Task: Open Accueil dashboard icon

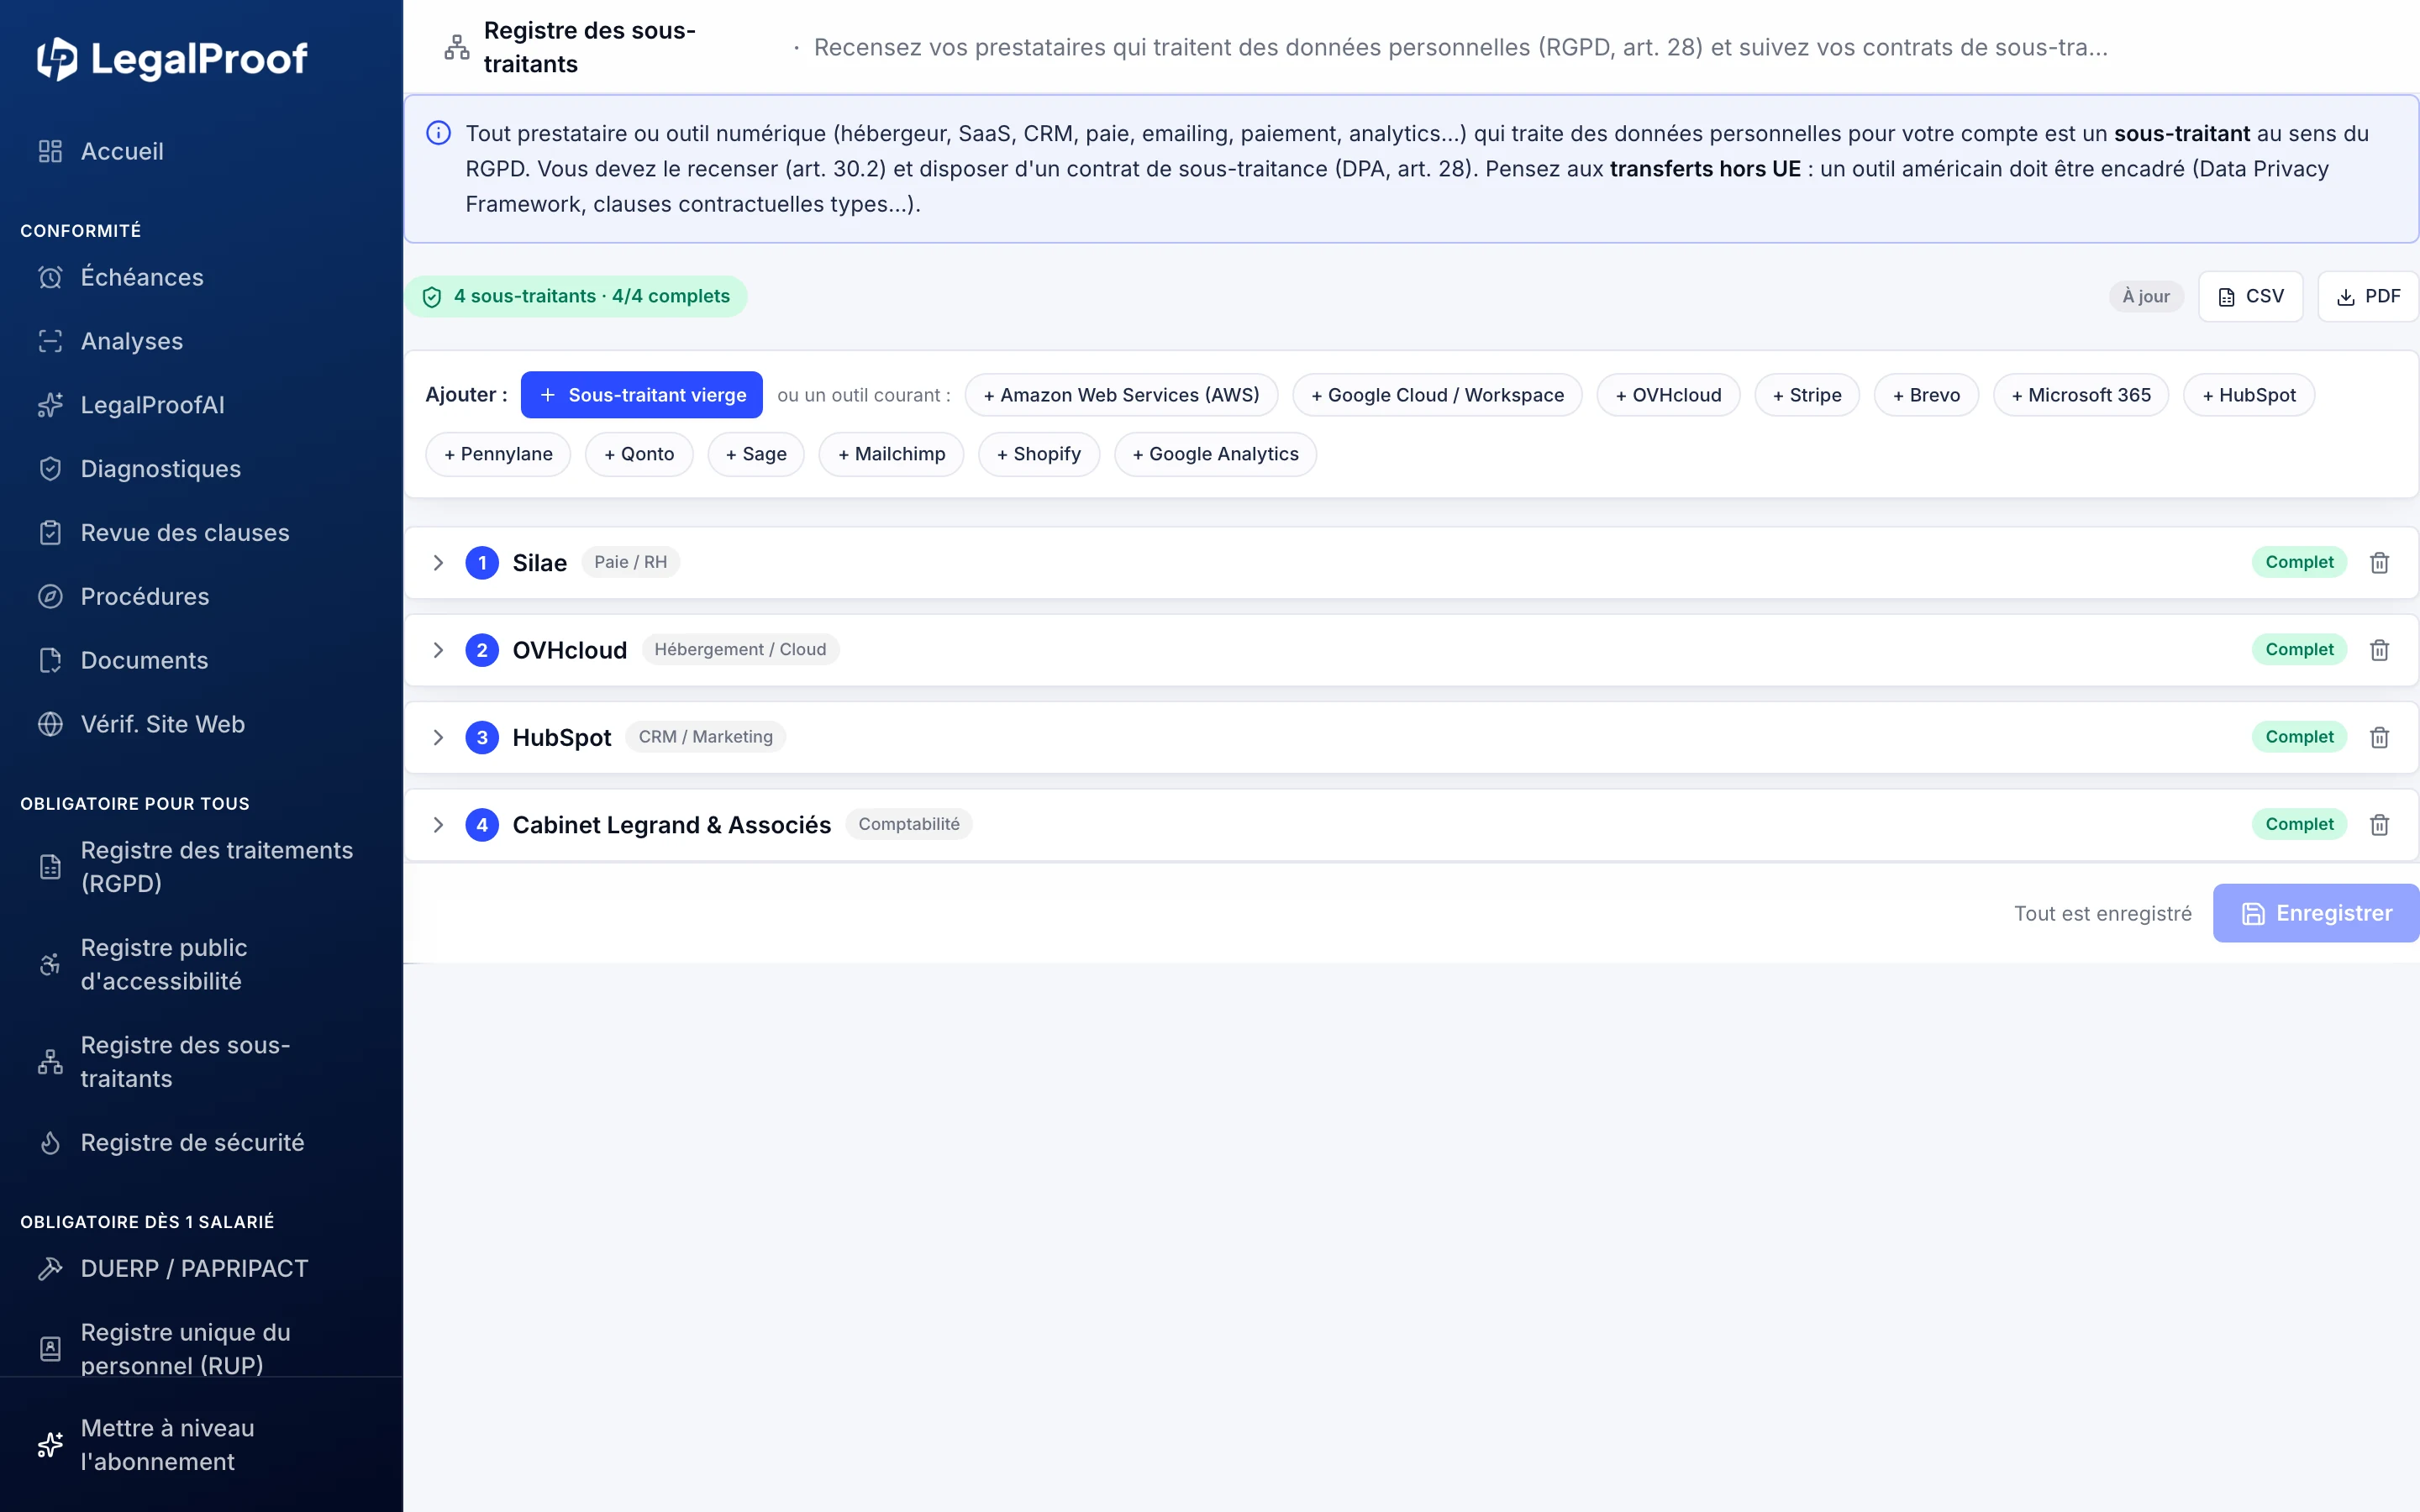Action: [x=50, y=151]
